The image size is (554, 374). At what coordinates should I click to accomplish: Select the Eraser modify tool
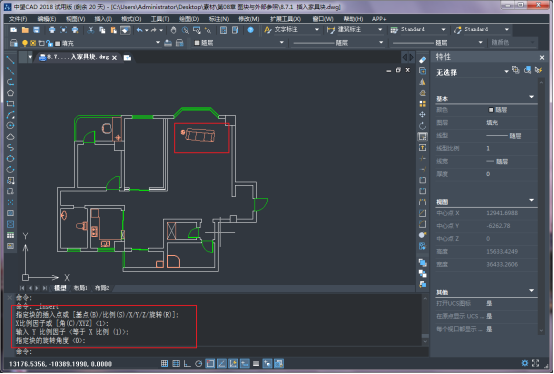click(423, 60)
